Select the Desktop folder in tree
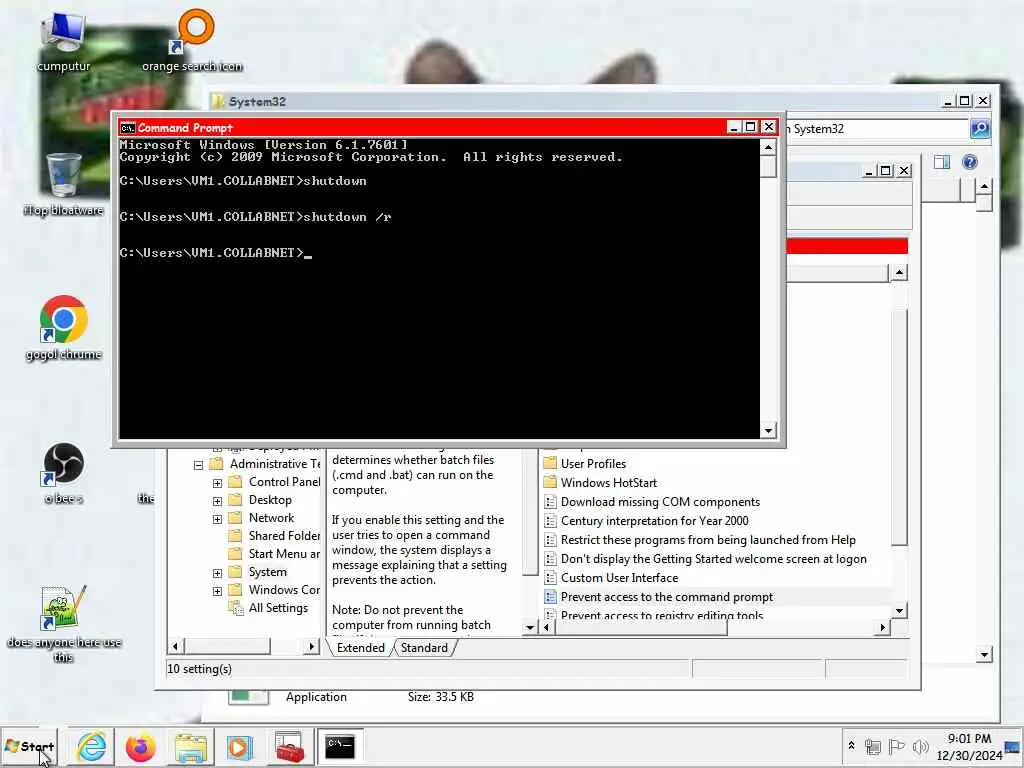Screen dimensions: 1024x768 coord(260,500)
